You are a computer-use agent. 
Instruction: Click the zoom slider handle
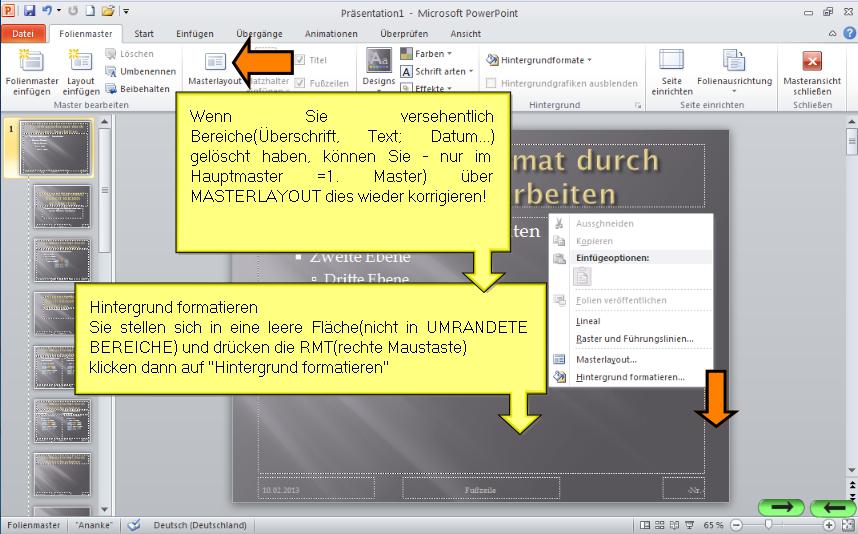point(768,525)
